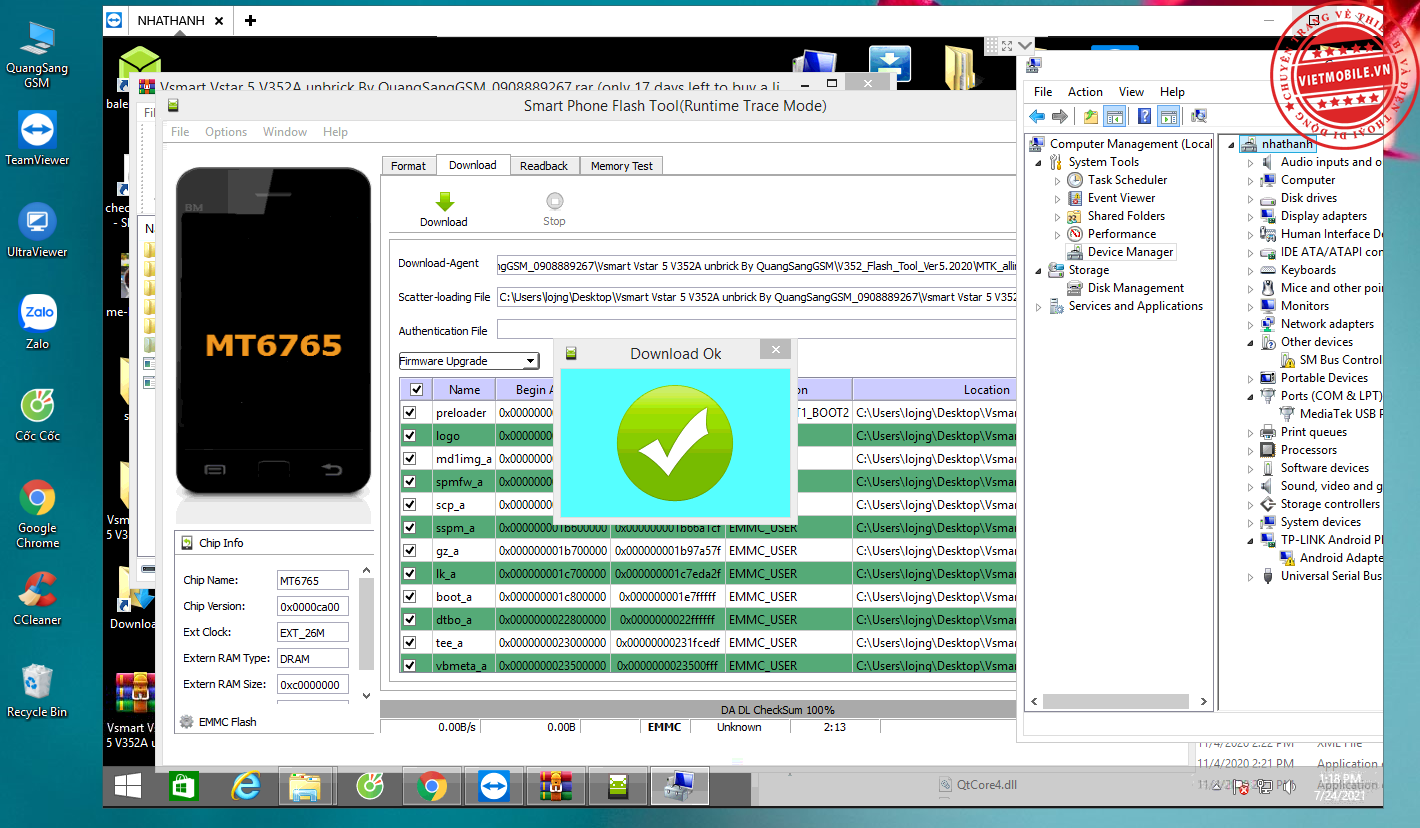Open the Recycle Bin on the desktop
Viewport: 1420px width, 828px height.
[37, 690]
